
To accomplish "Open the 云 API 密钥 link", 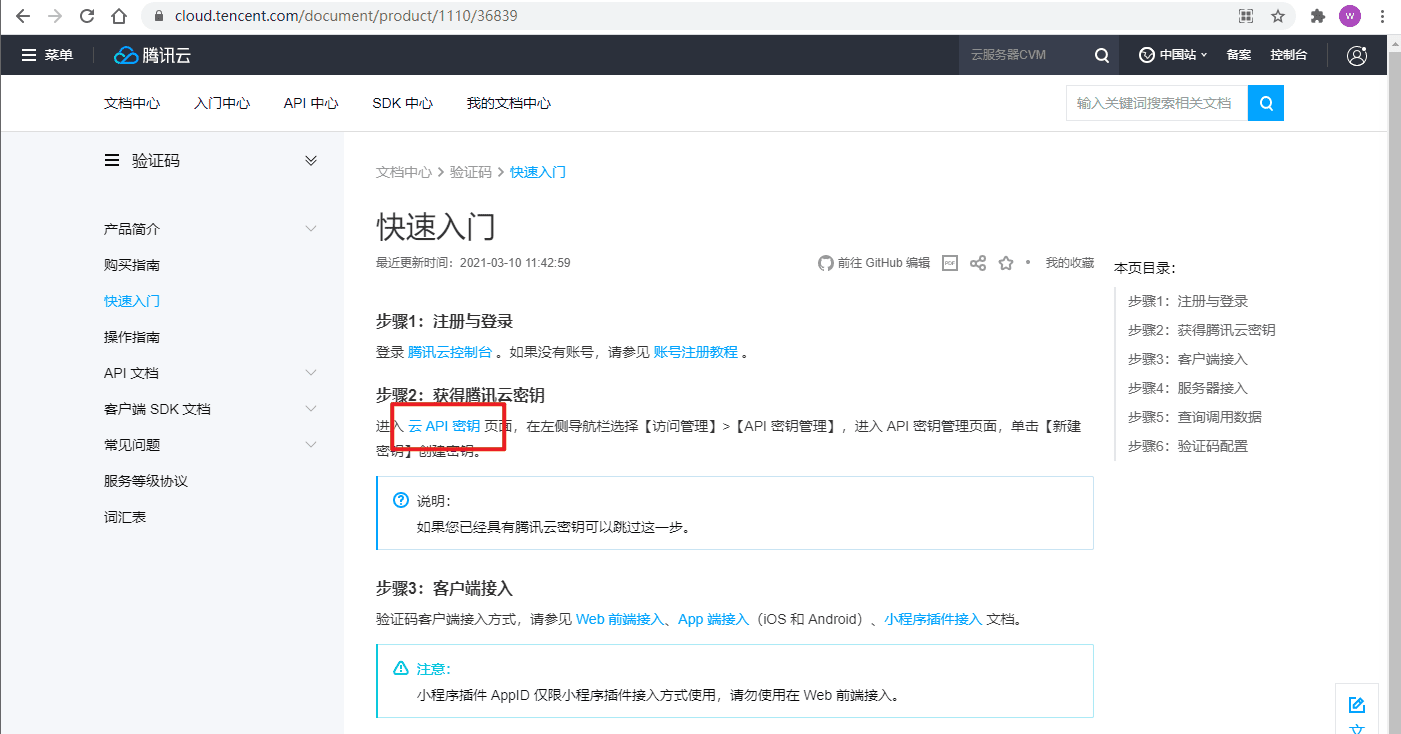I will click(445, 426).
